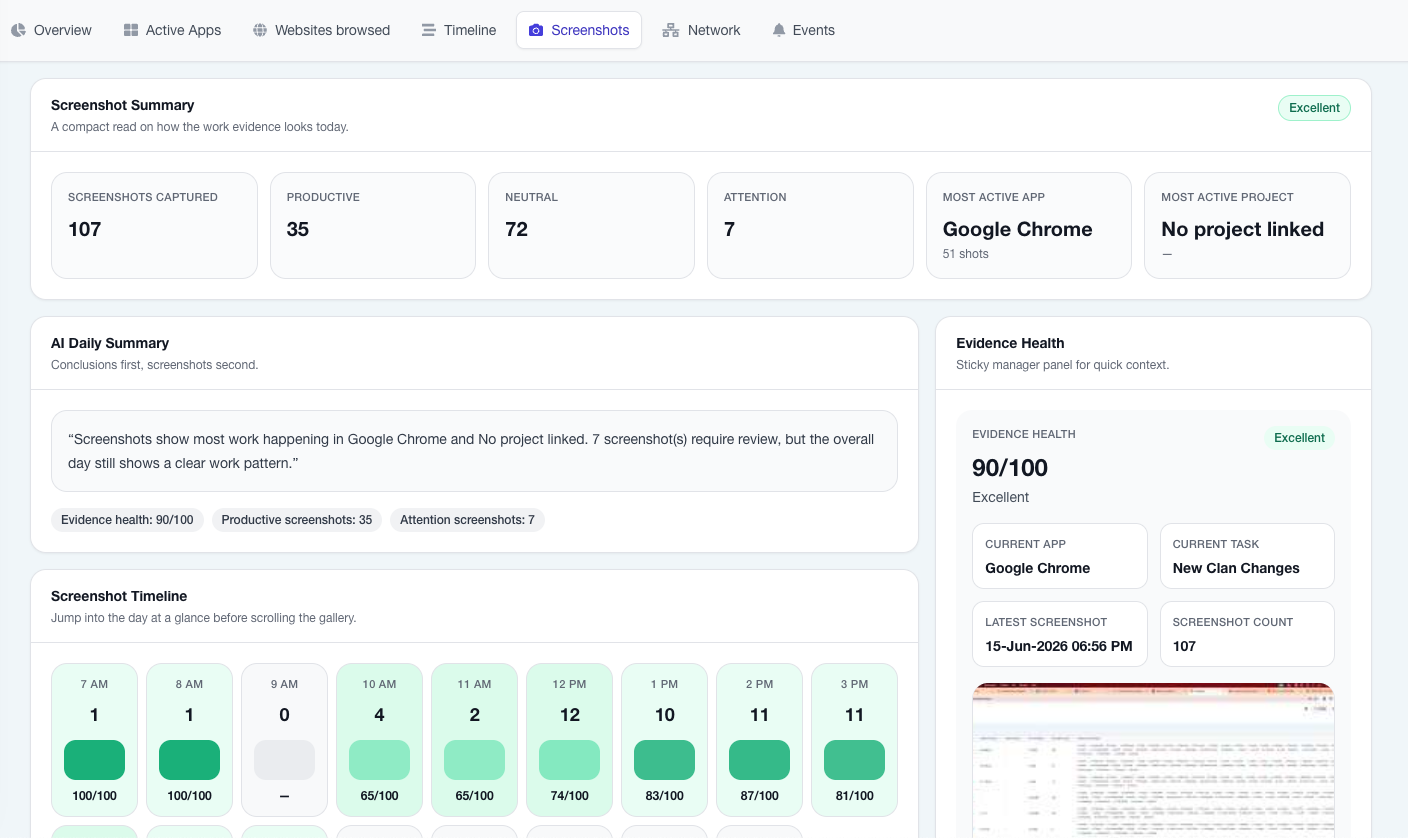Image resolution: width=1408 pixels, height=838 pixels.
Task: Click the Screenshot Count 107 tile
Action: [x=1247, y=634]
